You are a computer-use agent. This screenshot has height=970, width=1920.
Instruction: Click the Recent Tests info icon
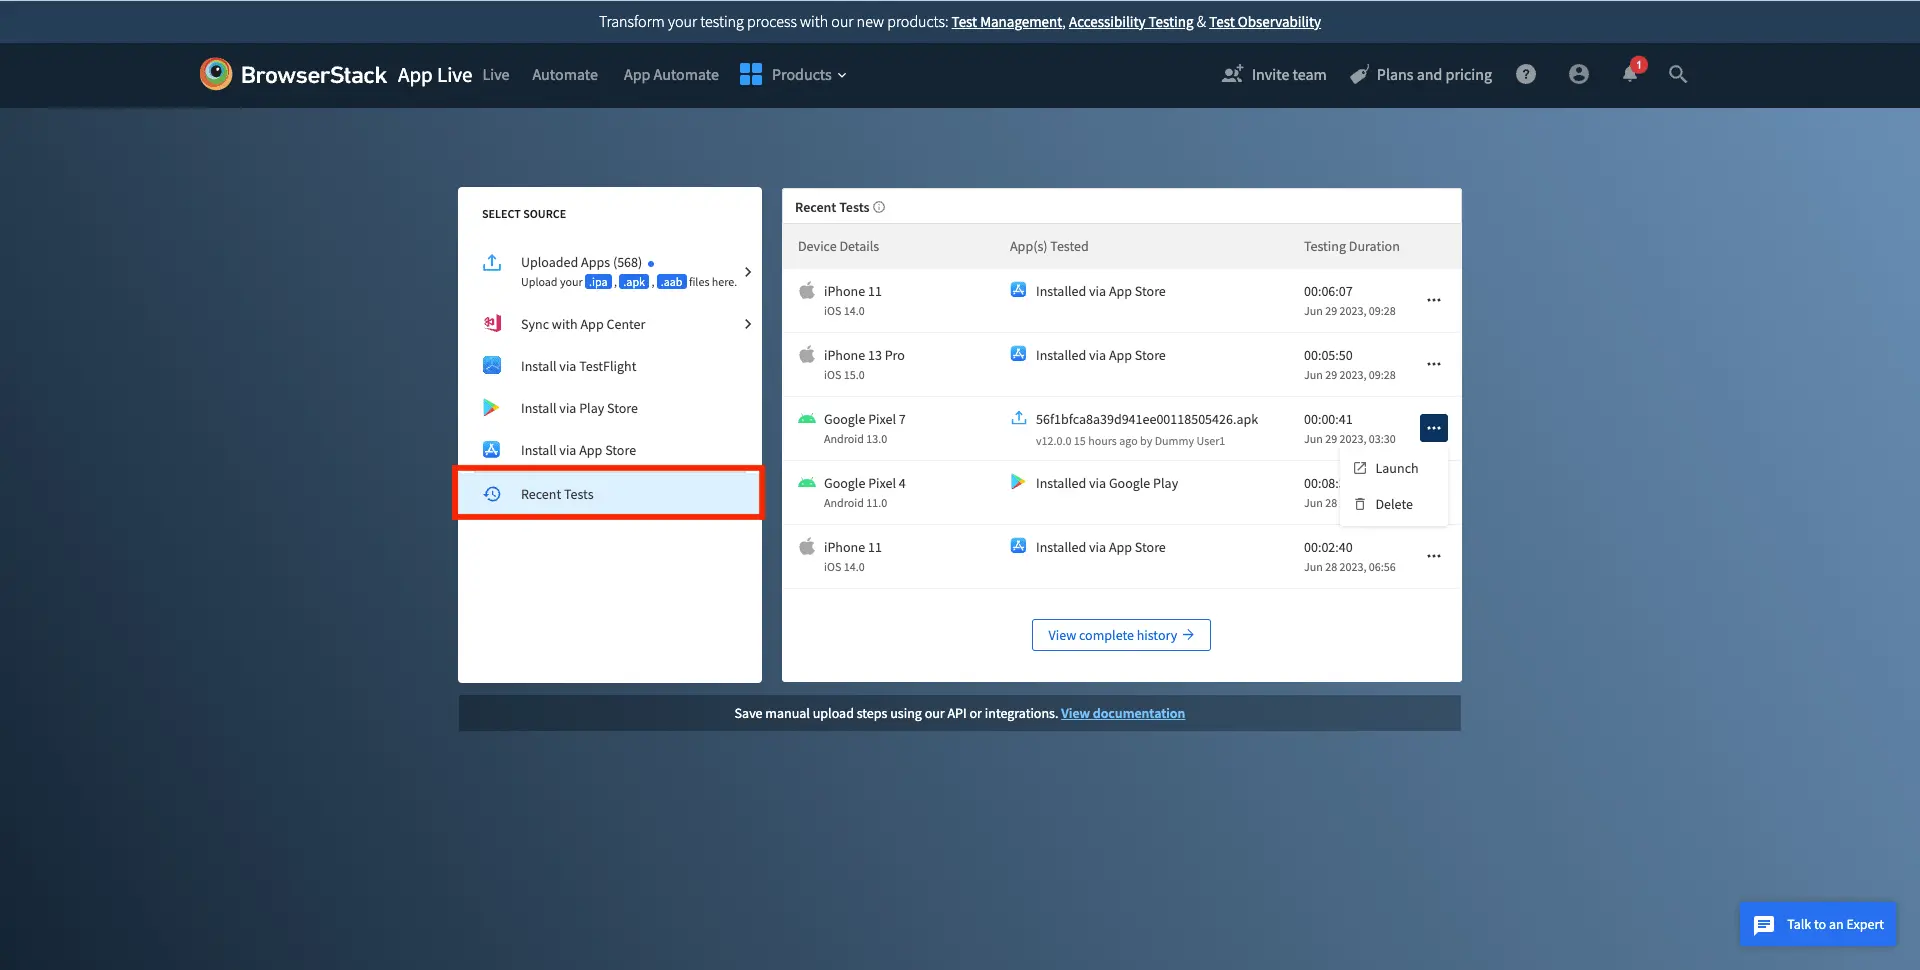pos(879,207)
